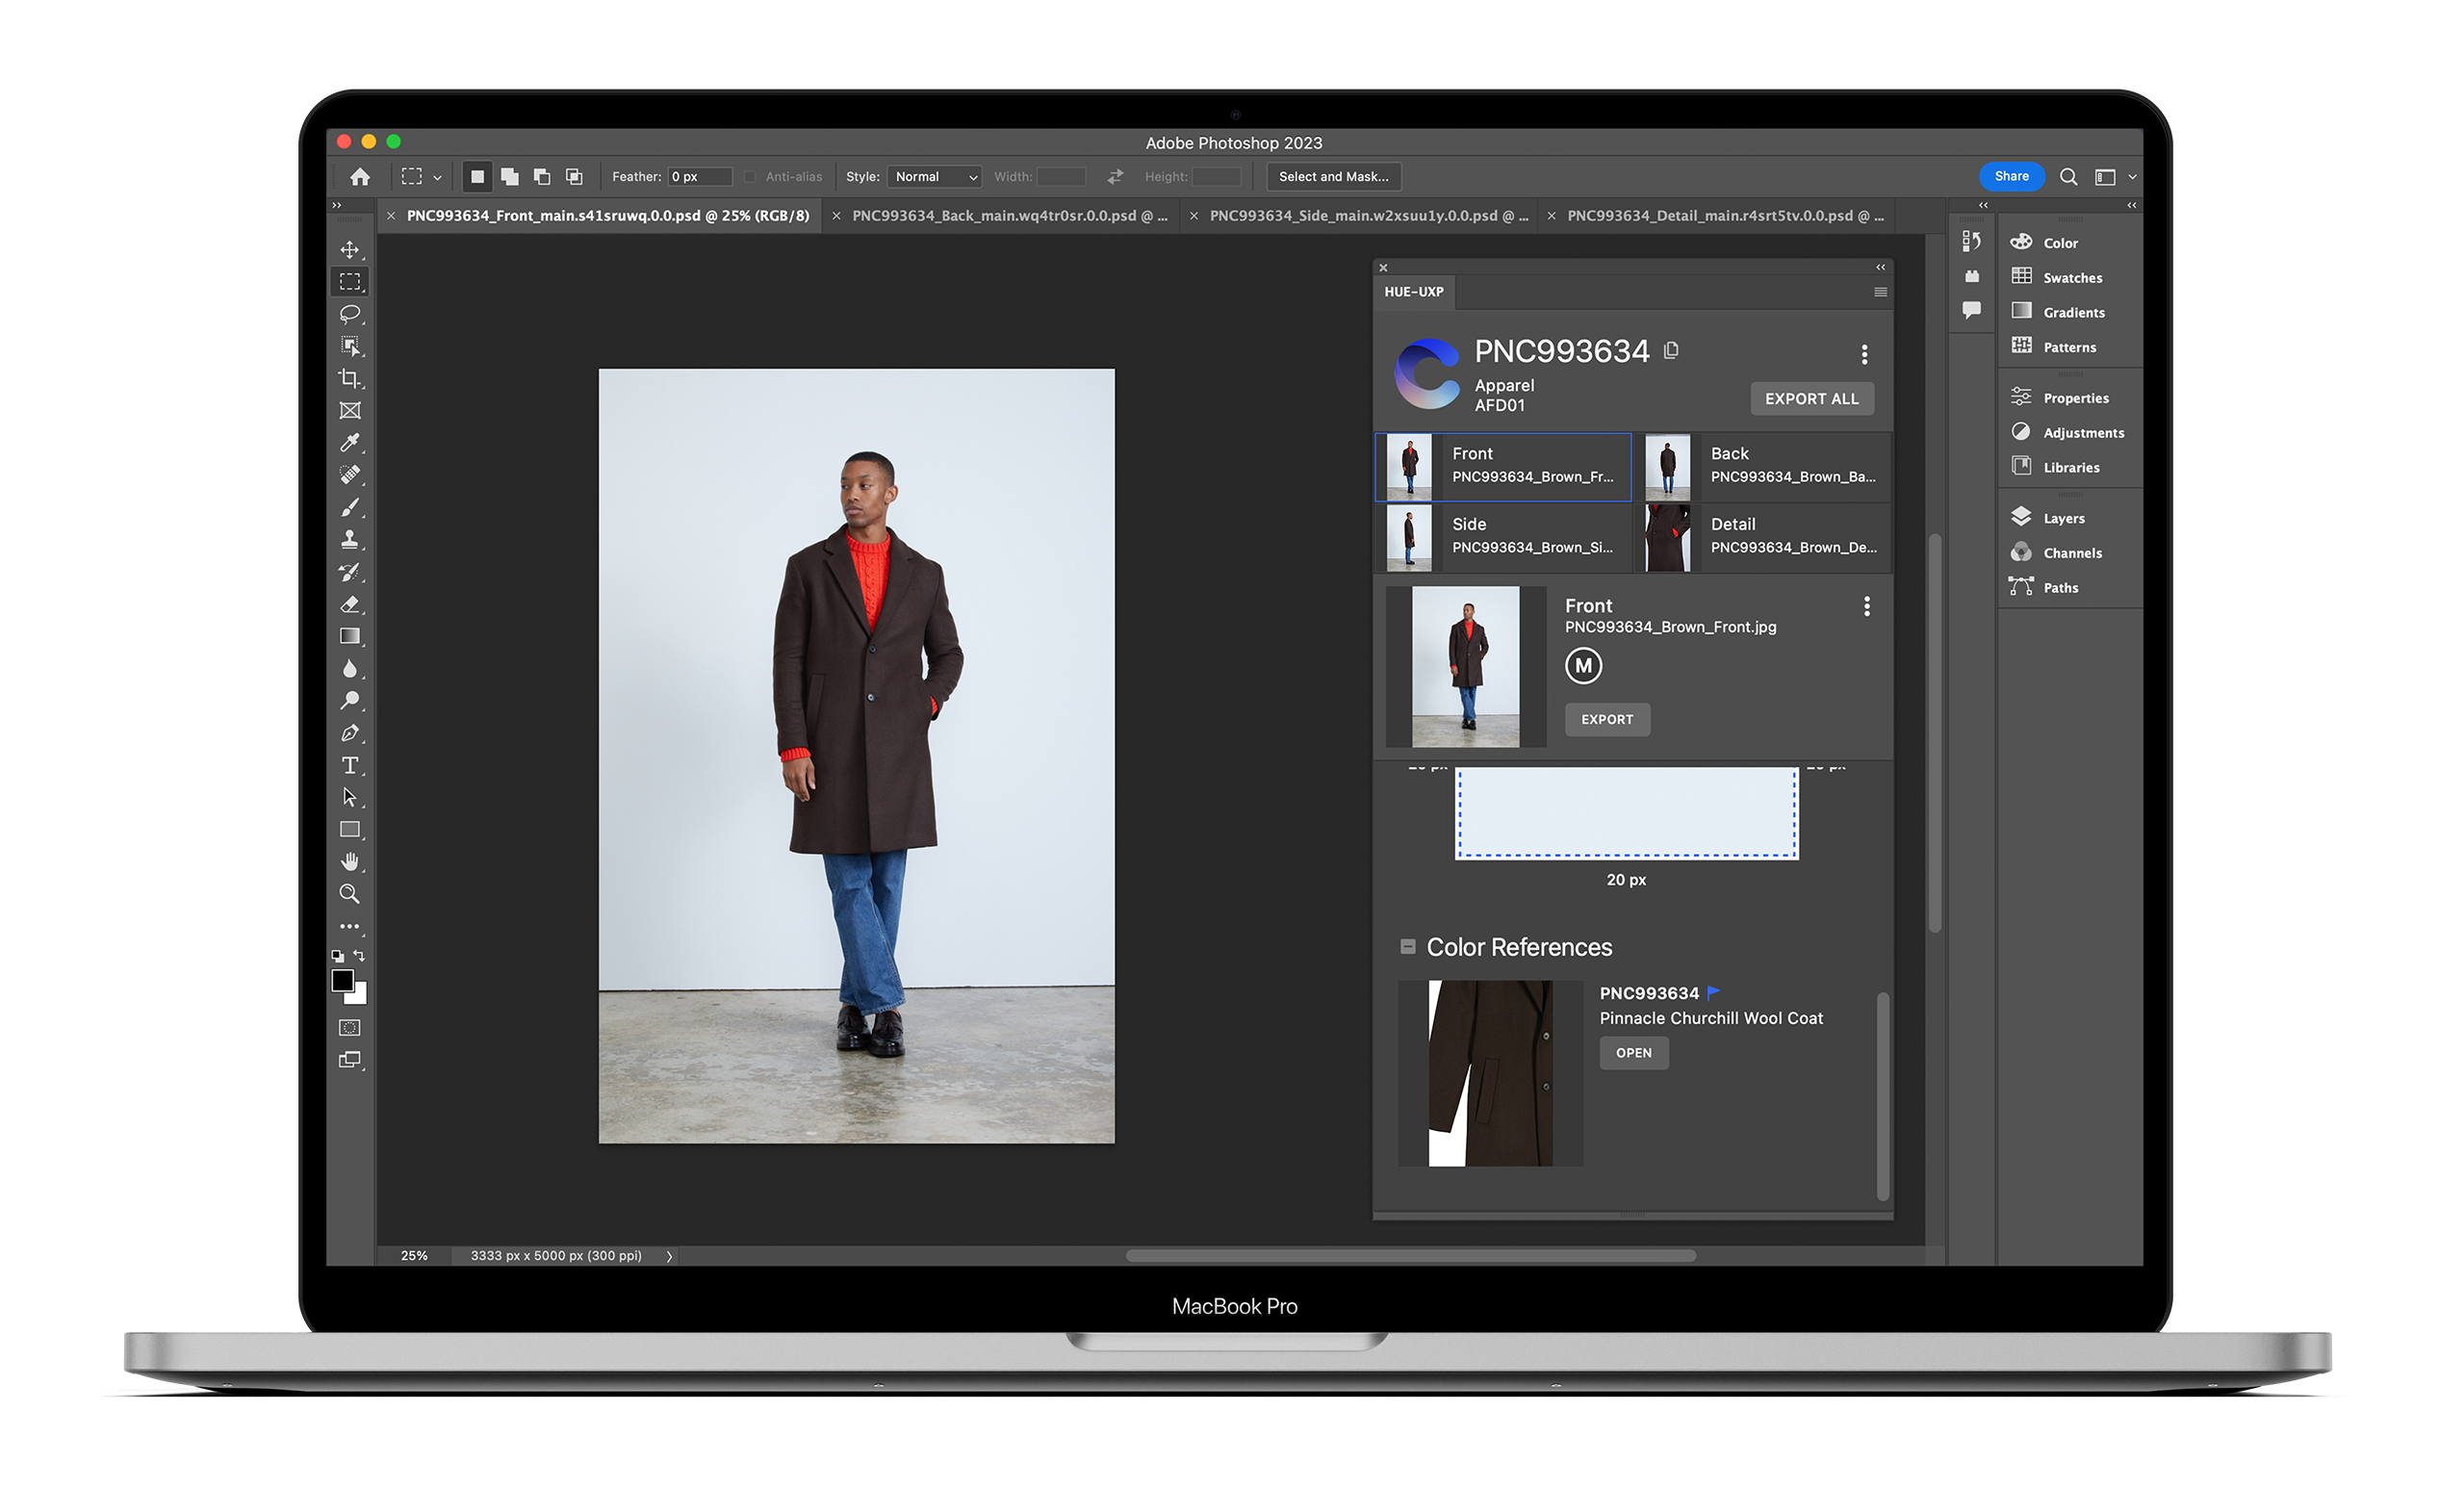Viewport: 2464px width, 1489px height.
Task: Switch to the PNC993634_Detail_main tab
Action: (x=1727, y=215)
